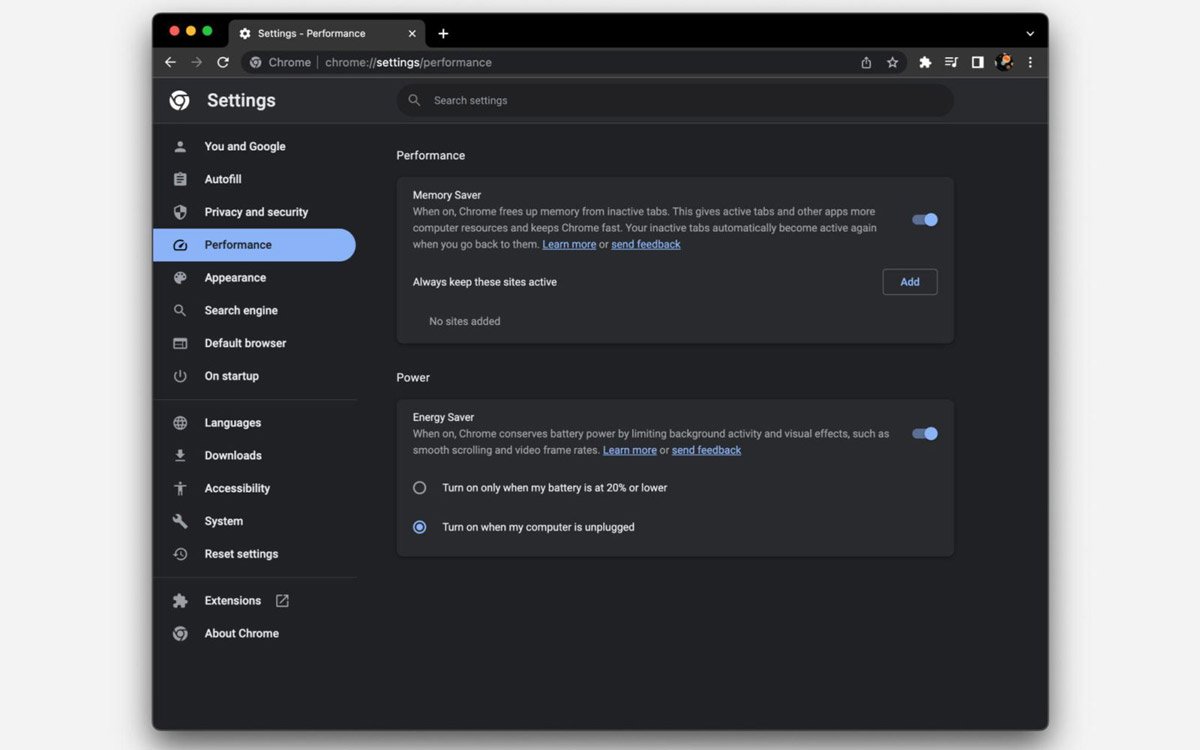The image size is (1200, 750).
Task: Select turn on when computer unplugged
Action: [420, 527]
